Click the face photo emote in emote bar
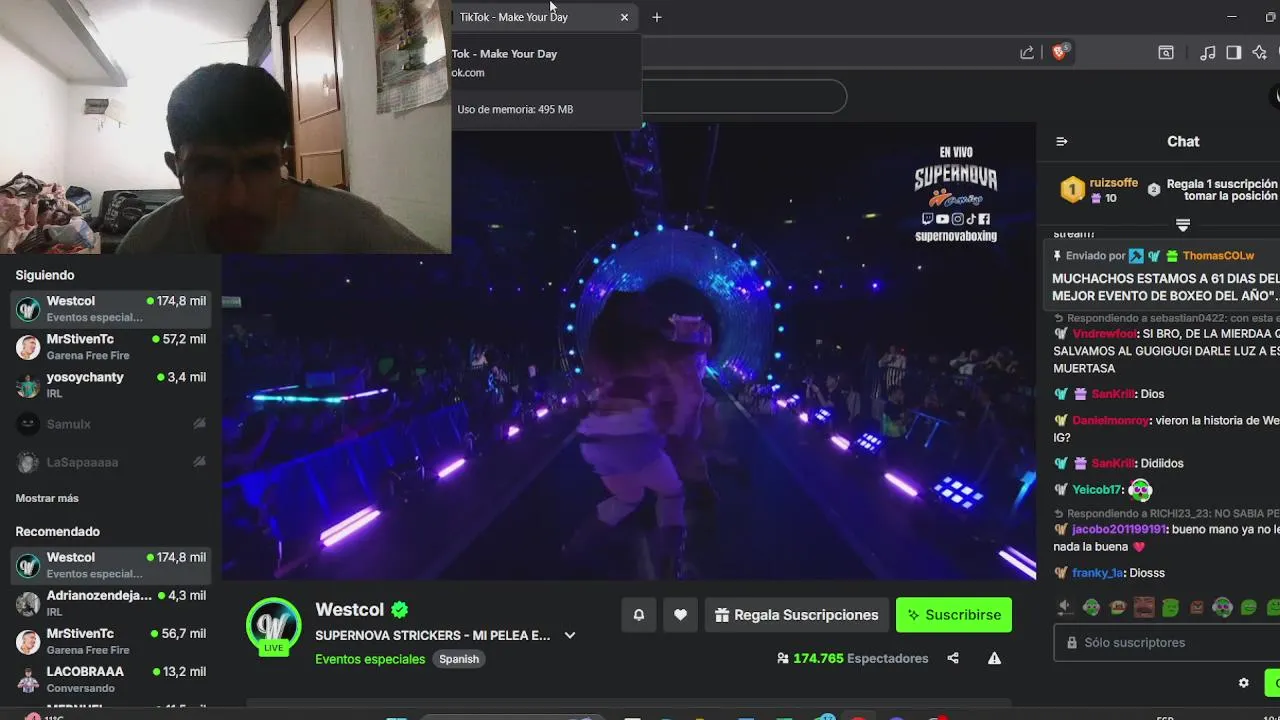This screenshot has height=720, width=1280. tap(1144, 607)
